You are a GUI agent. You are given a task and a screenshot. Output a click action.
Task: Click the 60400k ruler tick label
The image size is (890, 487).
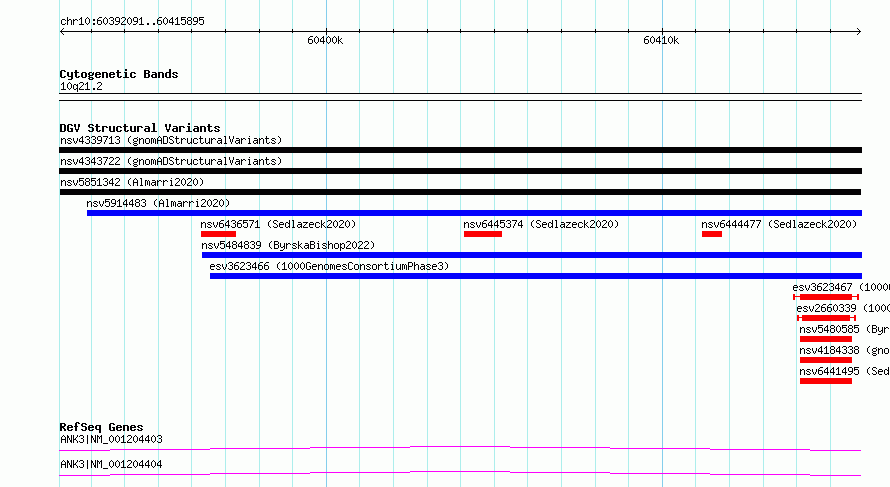tap(325, 40)
